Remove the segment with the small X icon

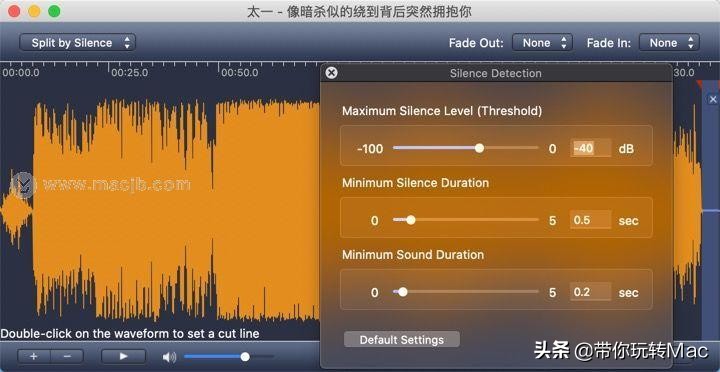pos(713,99)
